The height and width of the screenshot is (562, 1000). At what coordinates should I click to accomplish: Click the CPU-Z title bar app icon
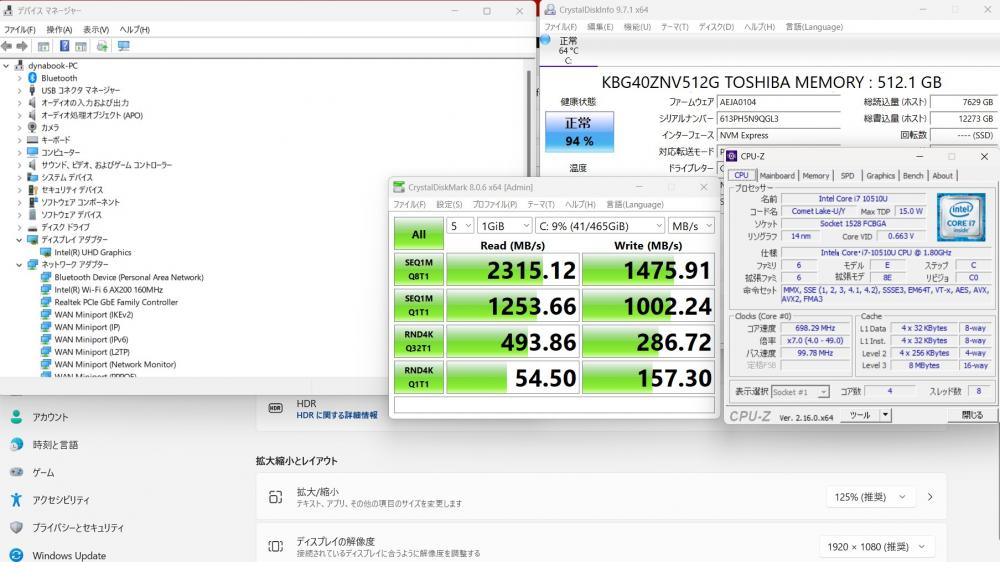[x=732, y=156]
